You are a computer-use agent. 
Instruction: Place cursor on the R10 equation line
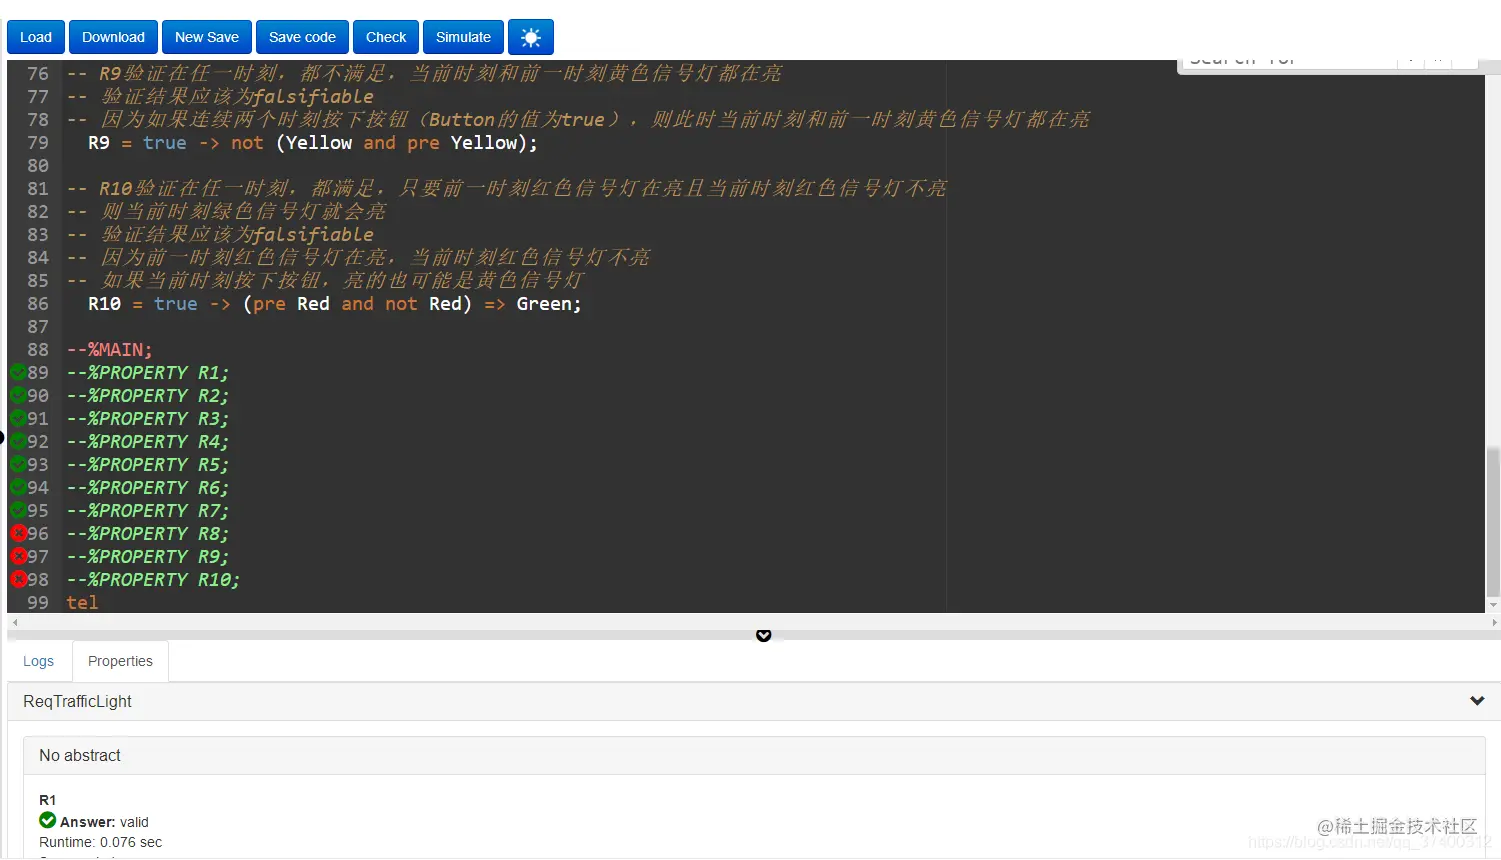click(x=334, y=303)
